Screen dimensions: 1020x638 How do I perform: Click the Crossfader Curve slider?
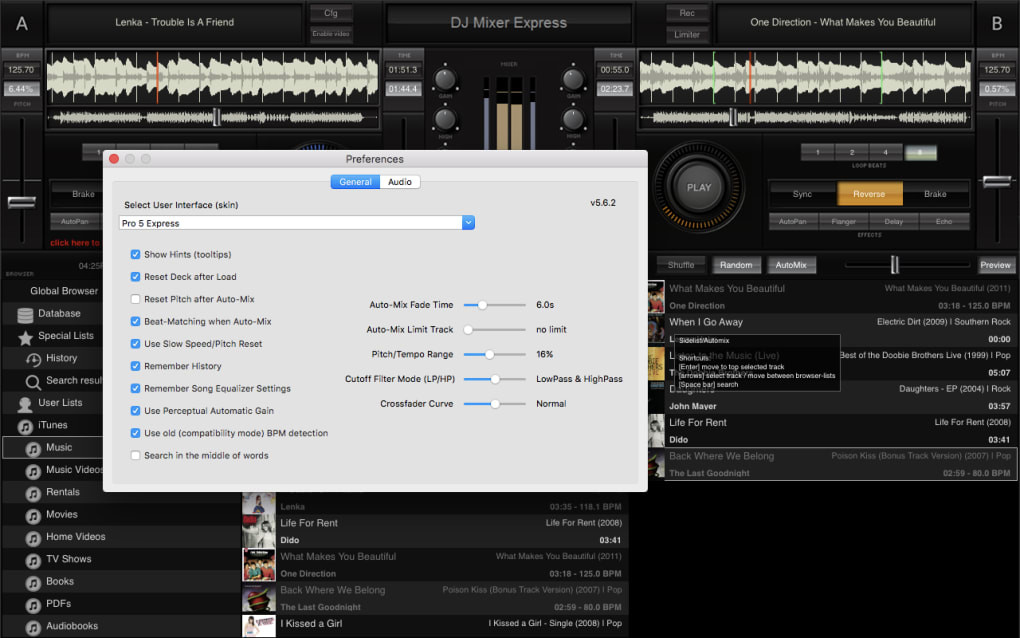[x=494, y=404]
